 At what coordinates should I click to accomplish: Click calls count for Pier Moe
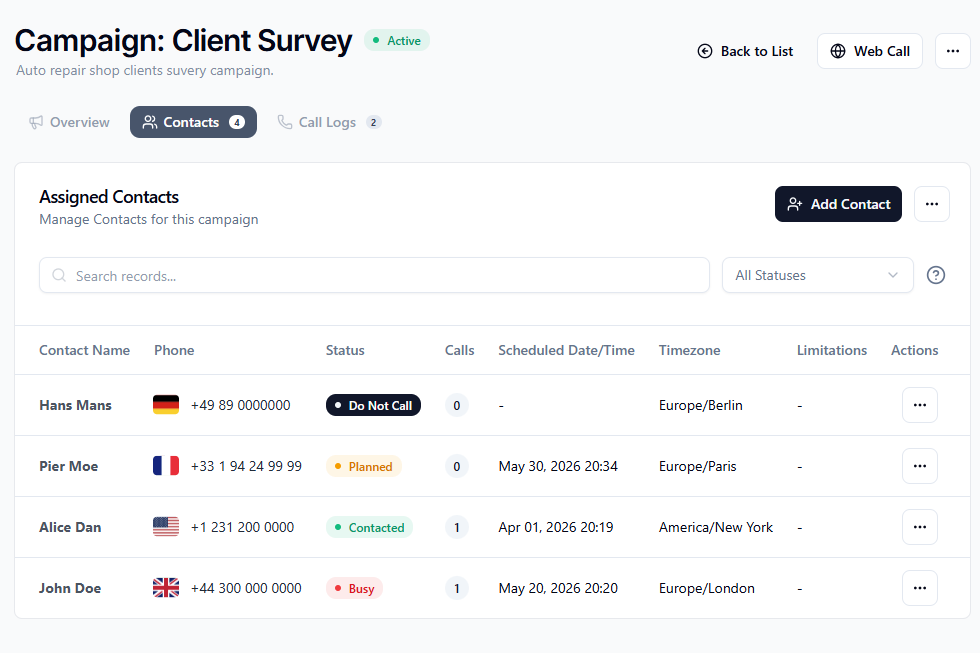457,466
